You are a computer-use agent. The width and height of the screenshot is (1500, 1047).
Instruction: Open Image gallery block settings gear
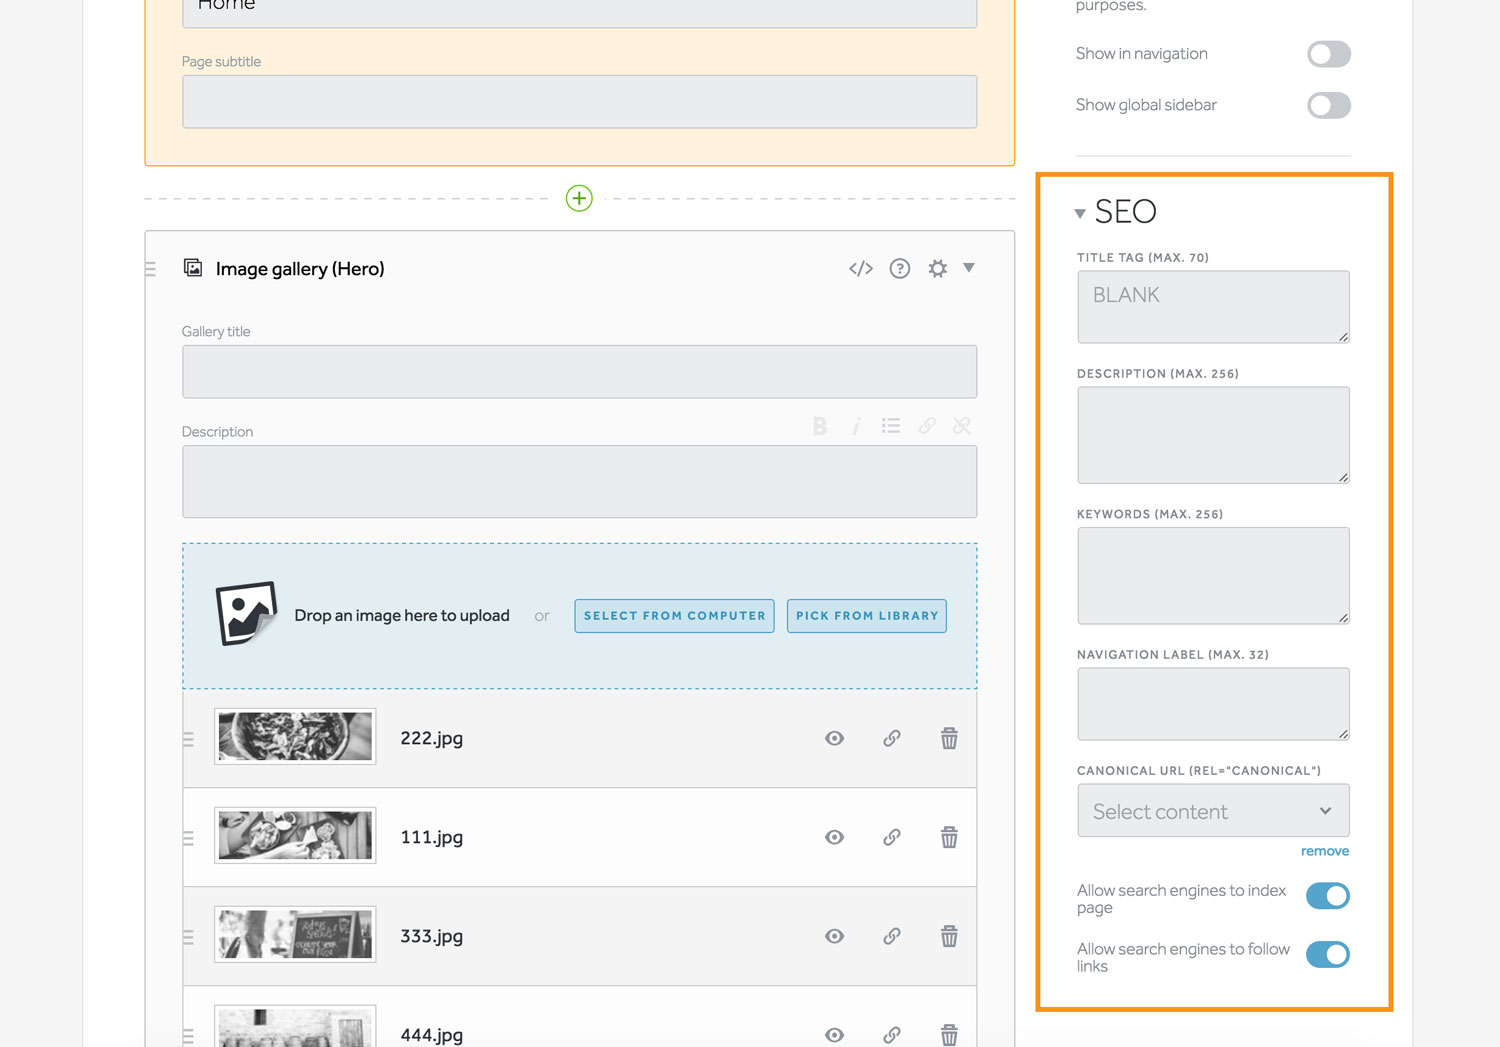click(937, 268)
